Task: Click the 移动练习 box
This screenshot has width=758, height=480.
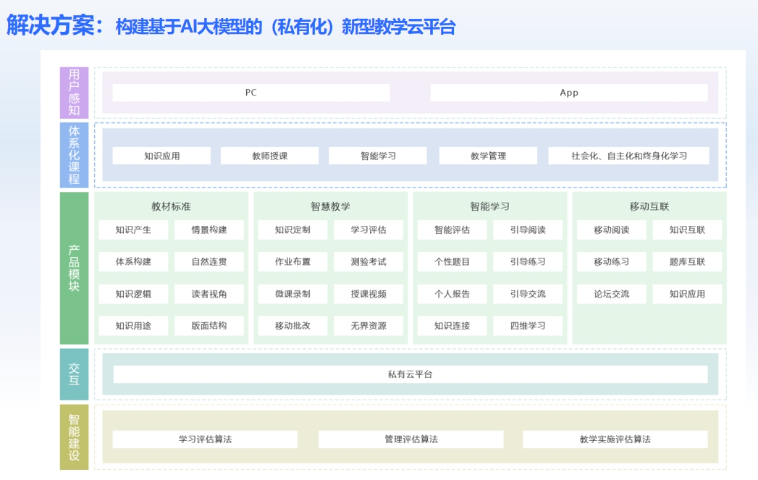Action: [612, 262]
